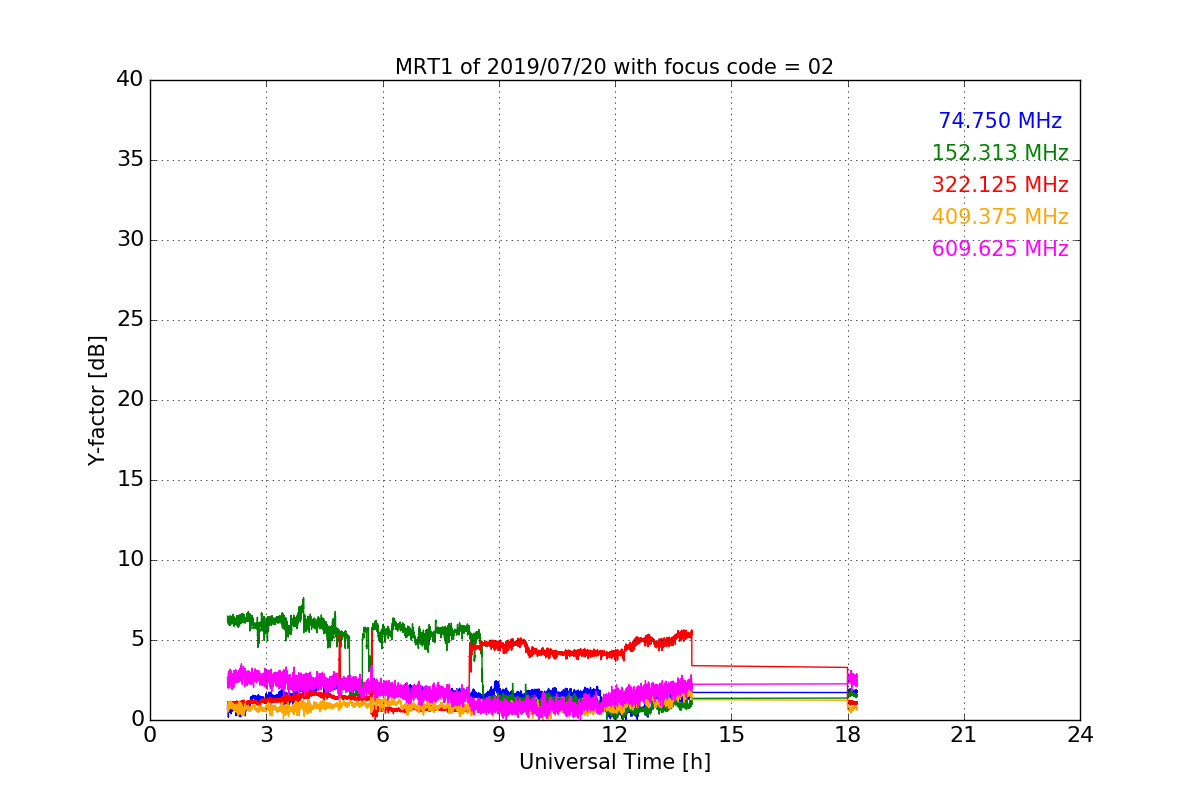Screen dimensions: 1200x800
Task: Click x-axis tick label 15
Action: coord(731,735)
